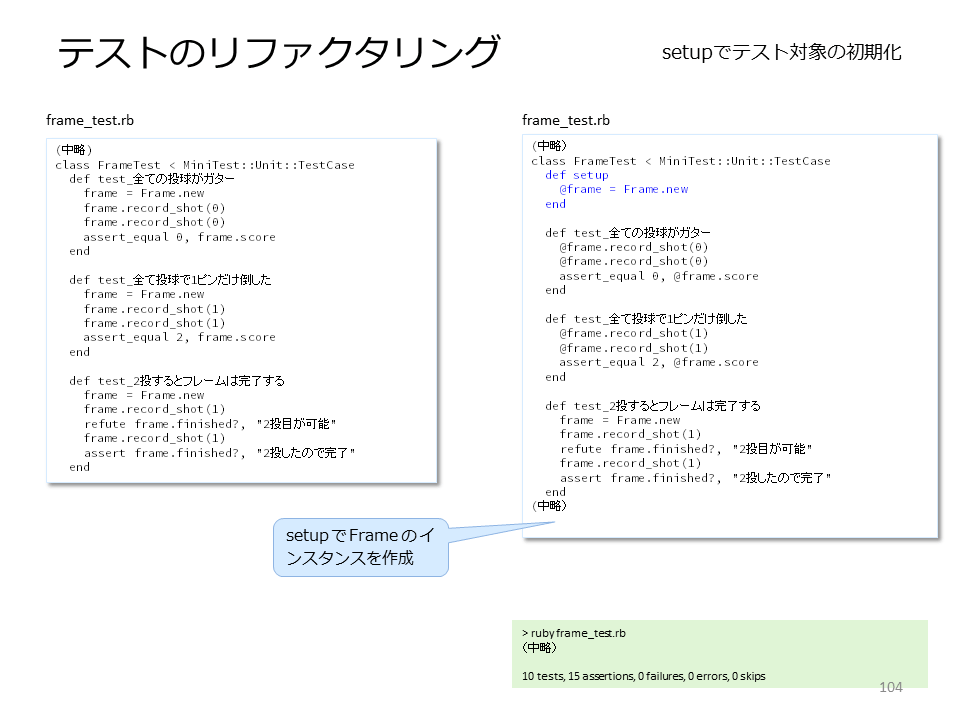The height and width of the screenshot is (720, 960).
Task: Click the blue 'def setup' line
Action: tap(577, 175)
